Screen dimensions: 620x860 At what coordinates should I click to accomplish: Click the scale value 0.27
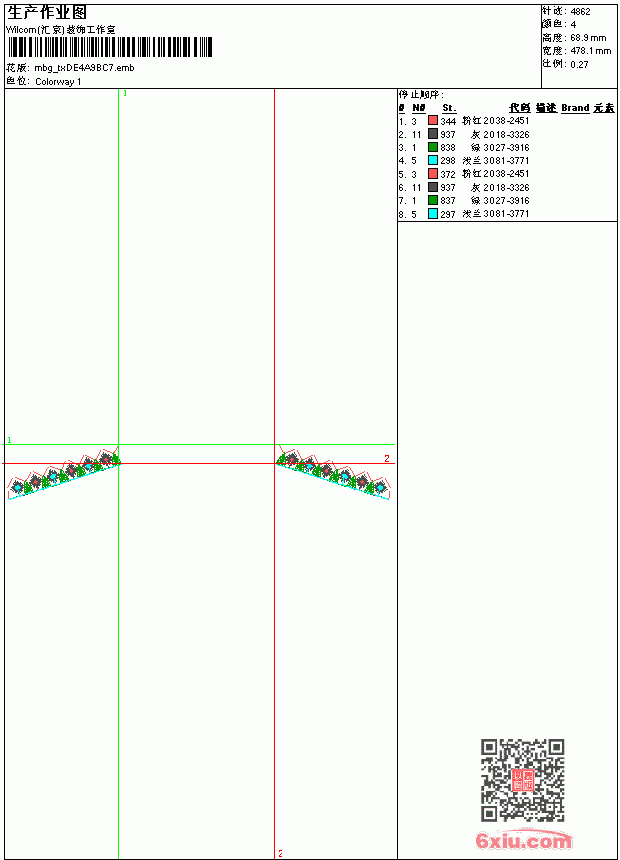579,64
